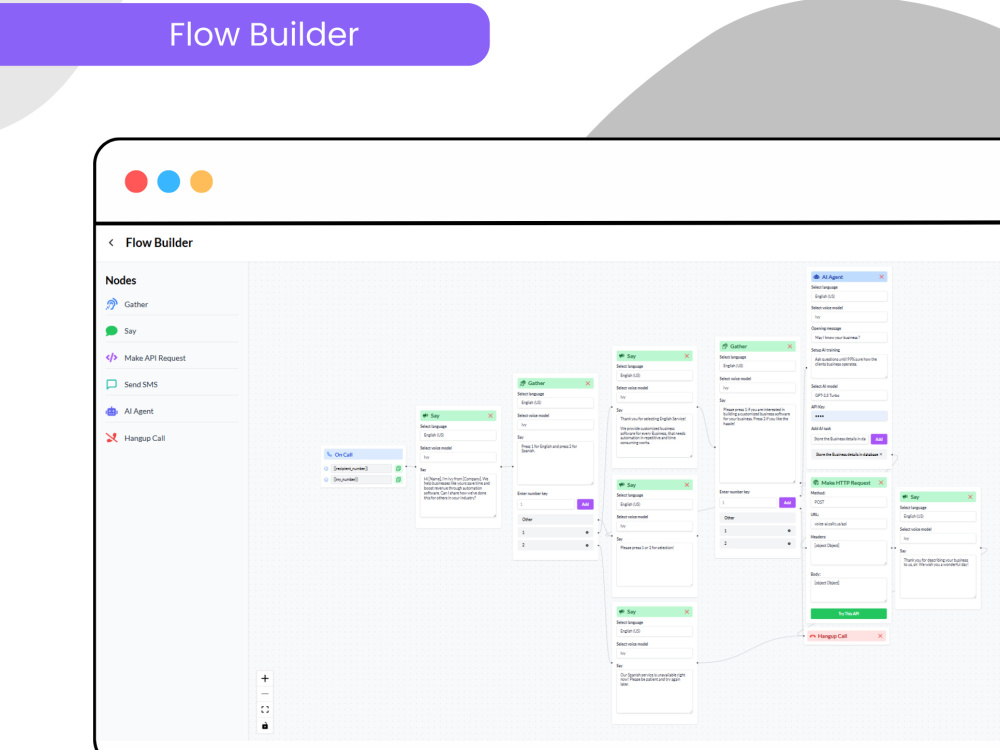Choose AI Agent in Nodes list
Screen dimensions: 1000x750
[x=171, y=411]
